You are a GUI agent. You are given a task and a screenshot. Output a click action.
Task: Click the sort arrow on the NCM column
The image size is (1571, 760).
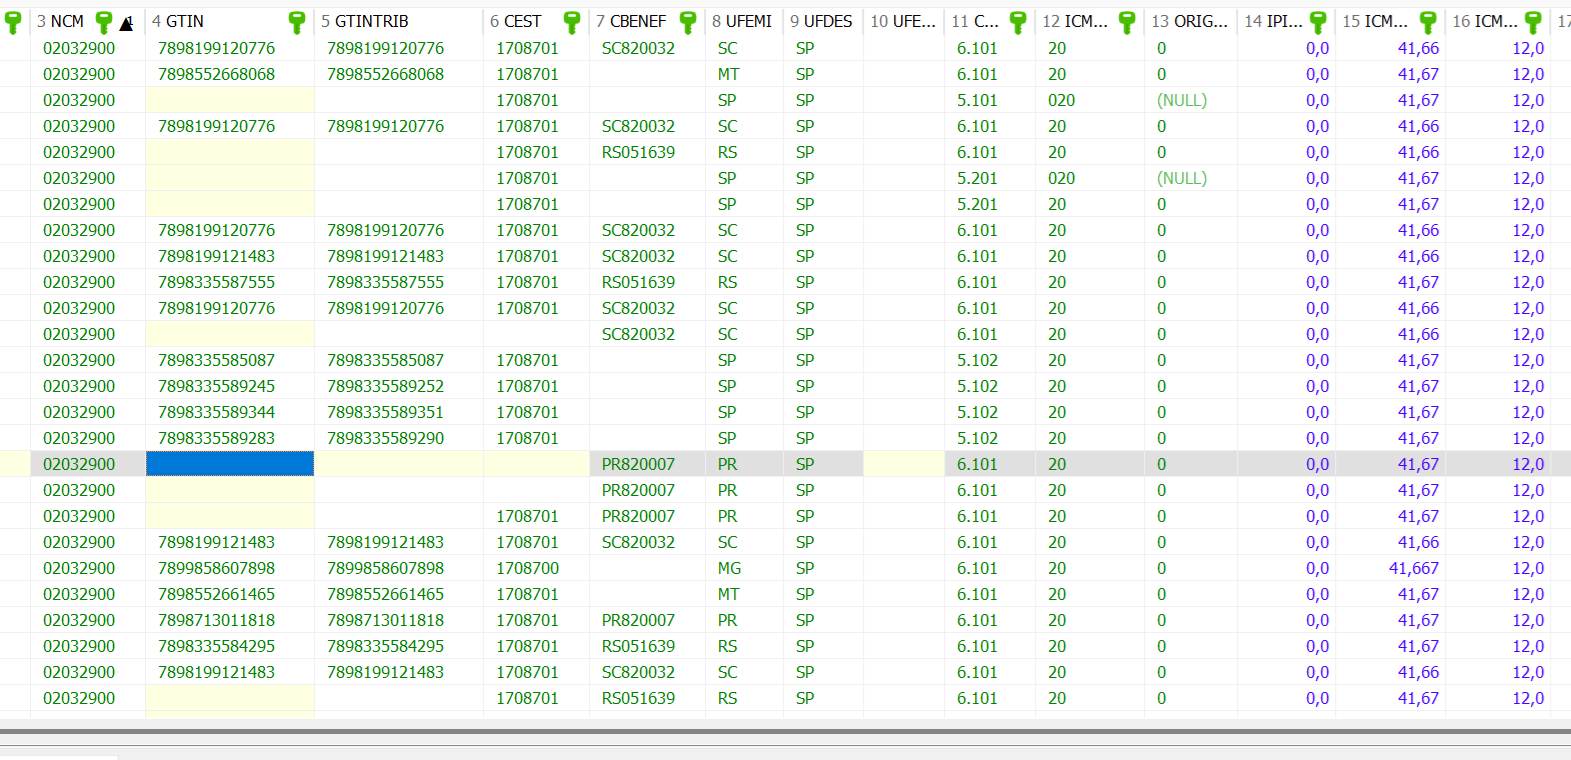tap(126, 23)
